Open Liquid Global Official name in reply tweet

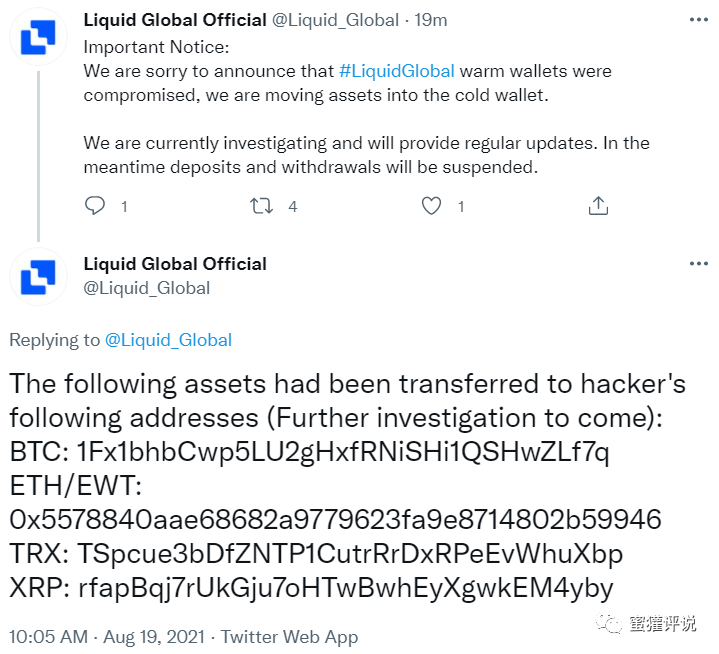pyautogui.click(x=175, y=264)
